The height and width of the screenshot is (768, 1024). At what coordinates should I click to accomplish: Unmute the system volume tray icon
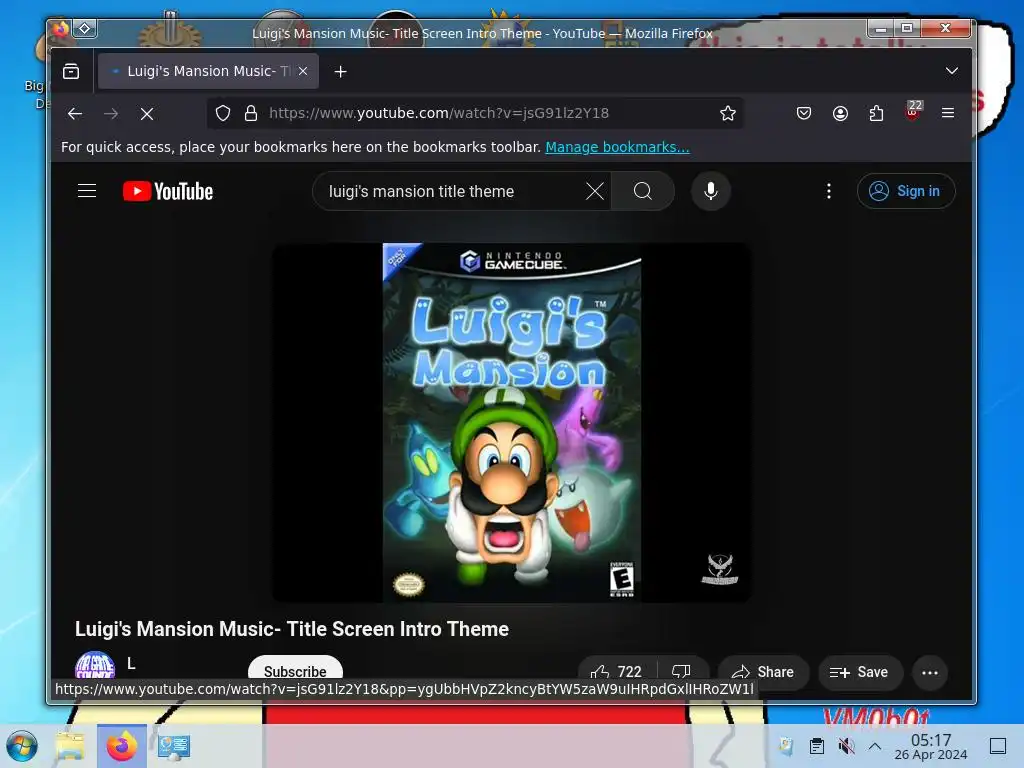(x=846, y=746)
